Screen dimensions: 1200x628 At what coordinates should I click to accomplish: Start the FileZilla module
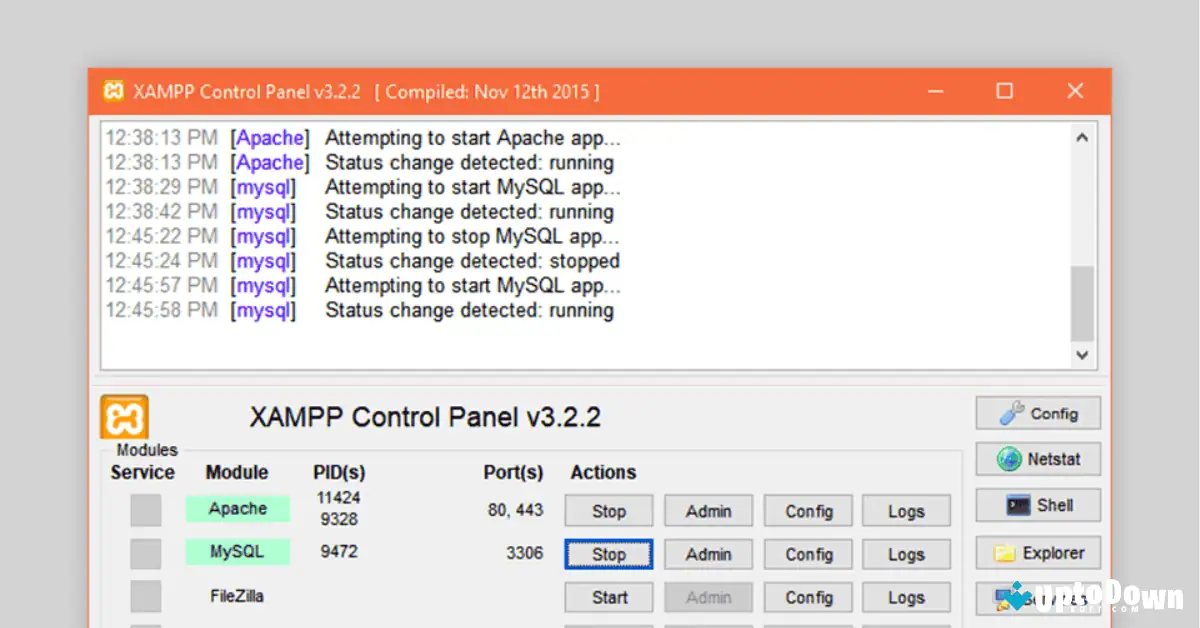tap(608, 596)
